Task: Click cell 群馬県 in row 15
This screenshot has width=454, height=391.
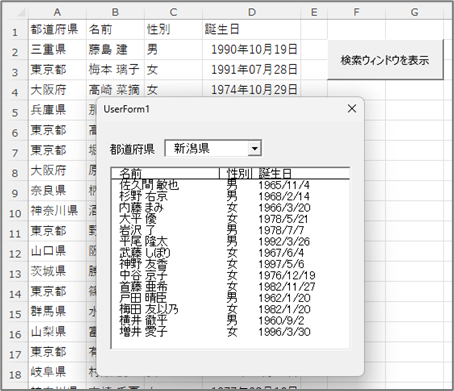Action: 57,312
